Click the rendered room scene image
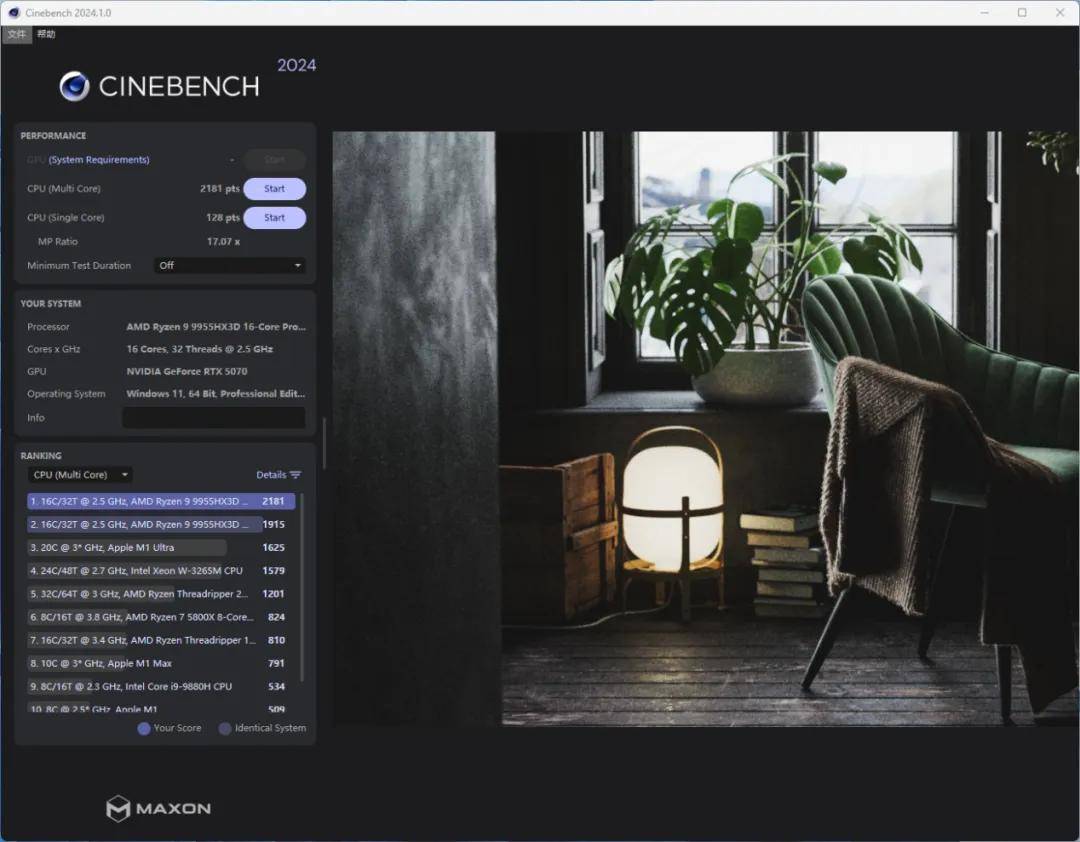This screenshot has width=1080, height=842. (x=705, y=428)
